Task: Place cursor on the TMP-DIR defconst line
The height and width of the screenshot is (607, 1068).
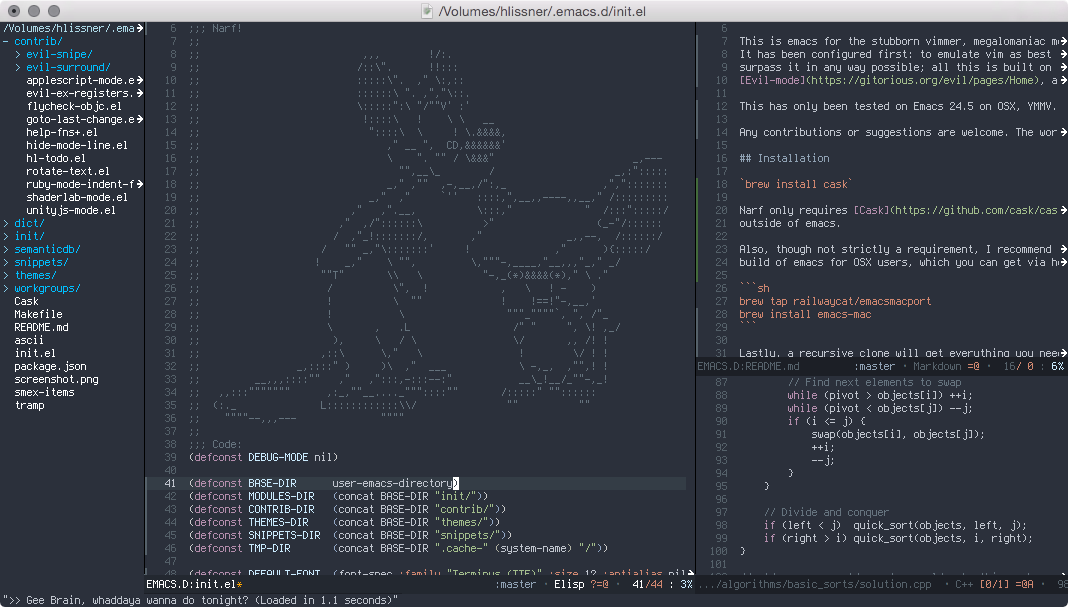Action: click(x=398, y=548)
